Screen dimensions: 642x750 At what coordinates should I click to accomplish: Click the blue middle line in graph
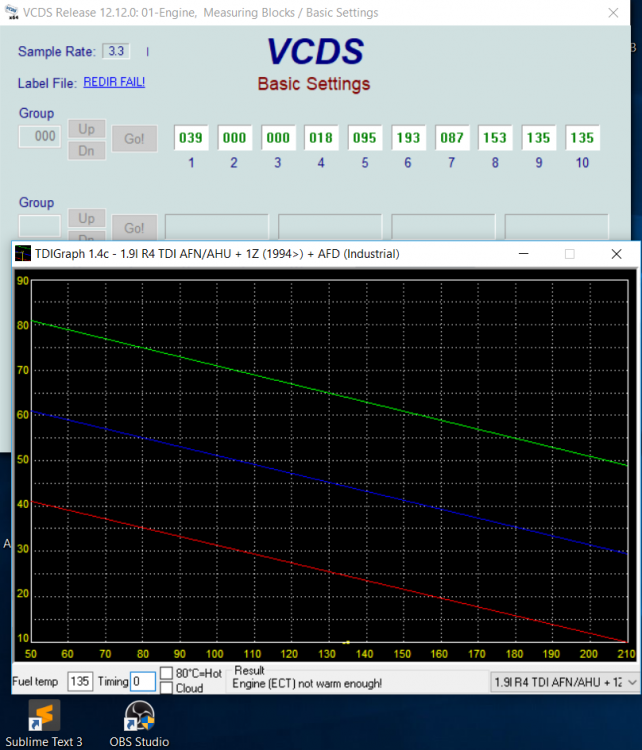(x=329, y=482)
